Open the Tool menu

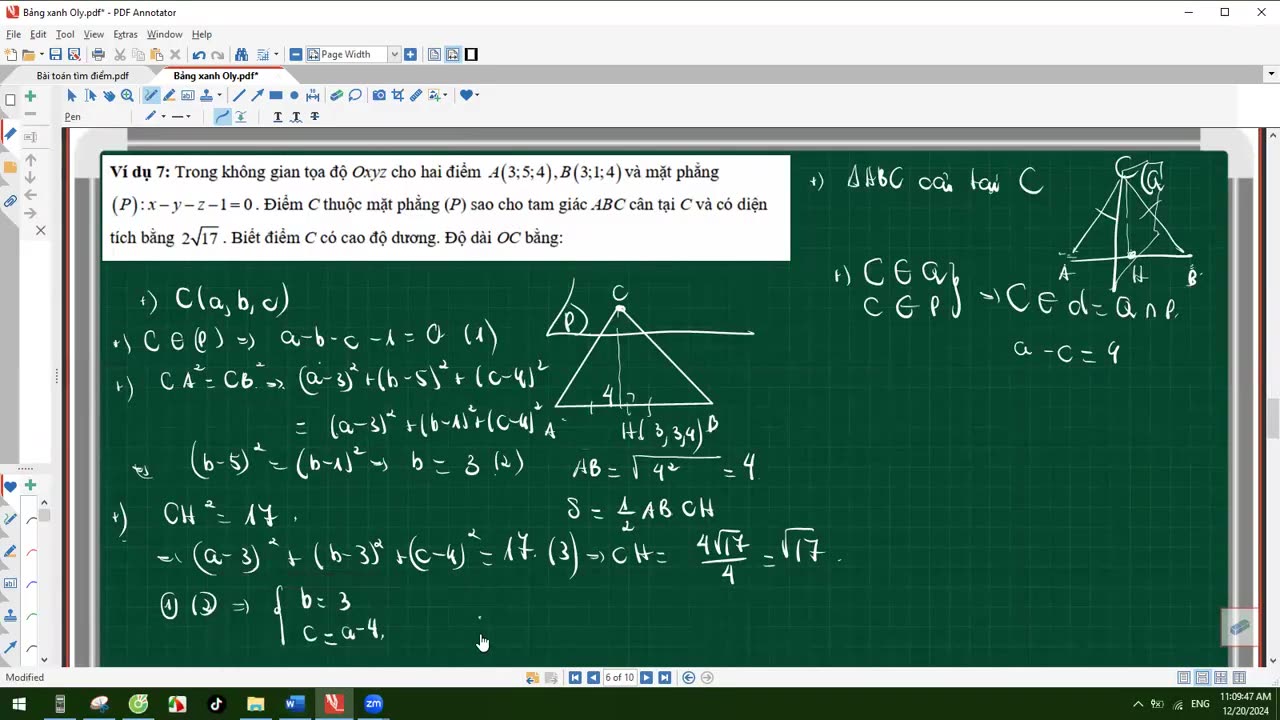pyautogui.click(x=65, y=34)
